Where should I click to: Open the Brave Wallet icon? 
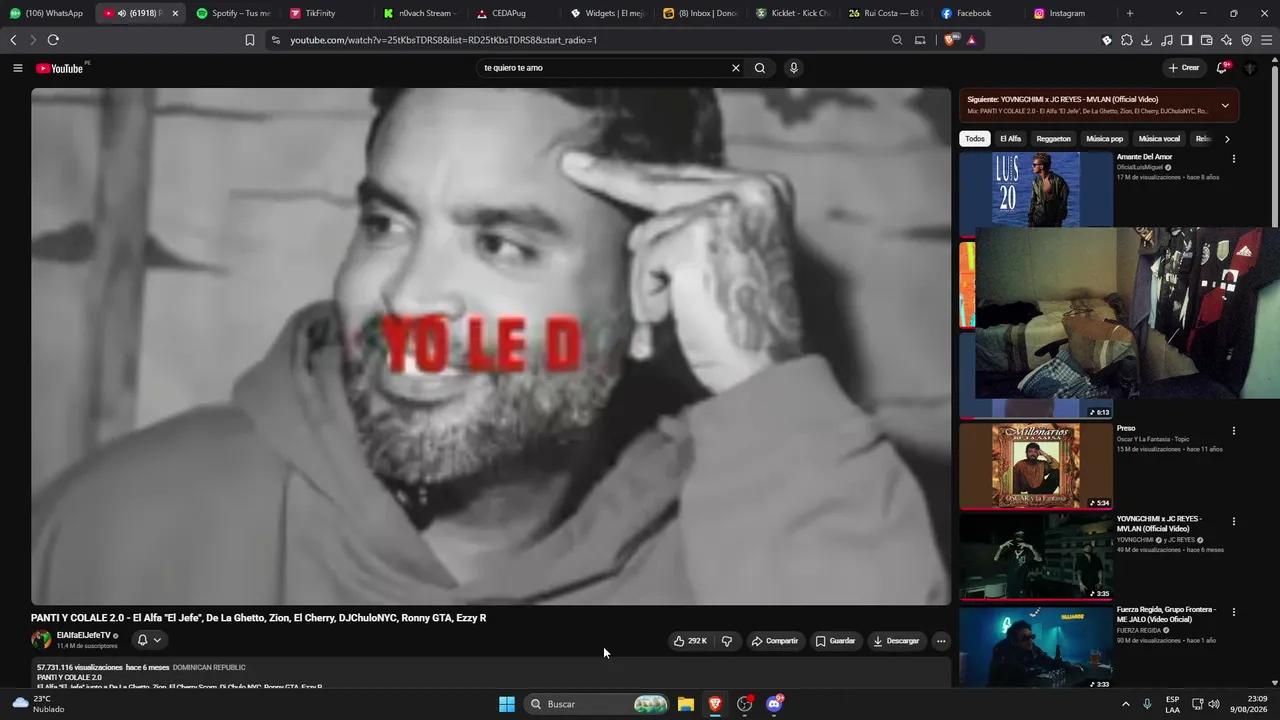pyautogui.click(x=1207, y=40)
